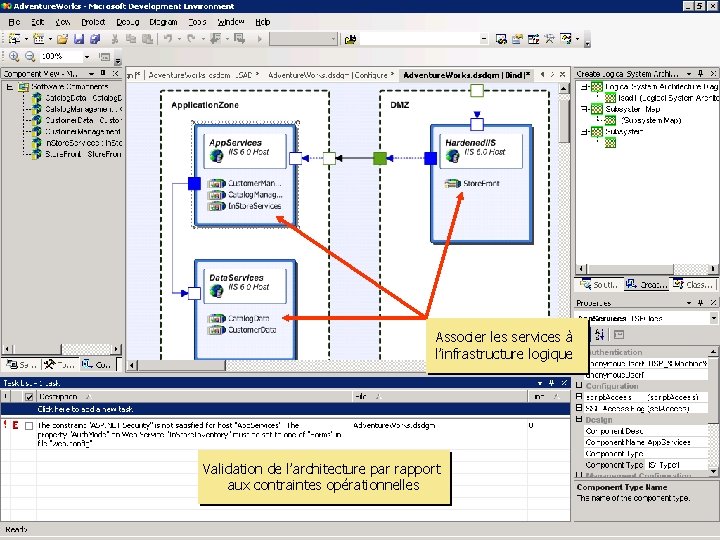The image size is (720, 540).
Task: Click the ApplicationZone label
Action: coord(205,105)
